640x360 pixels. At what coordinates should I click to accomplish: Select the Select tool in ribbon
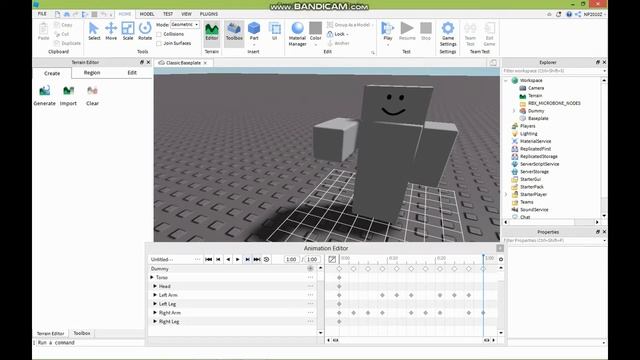pyautogui.click(x=94, y=31)
